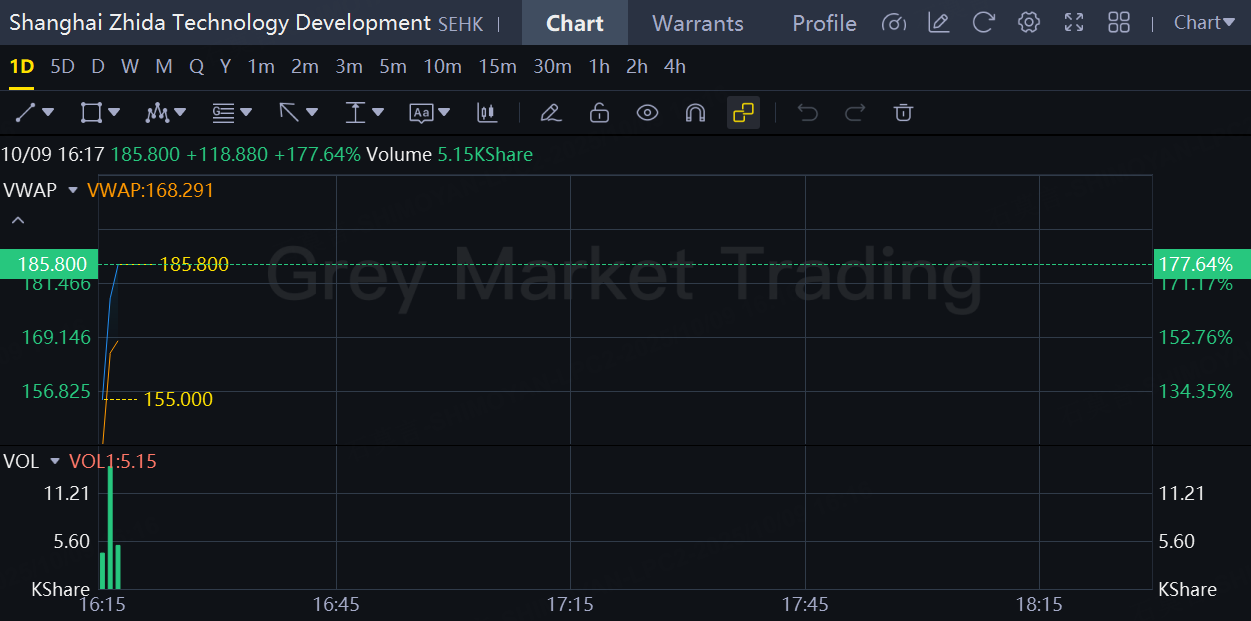Toggle the drawing lock icon
Viewport: 1251px width, 621px height.
[x=599, y=113]
